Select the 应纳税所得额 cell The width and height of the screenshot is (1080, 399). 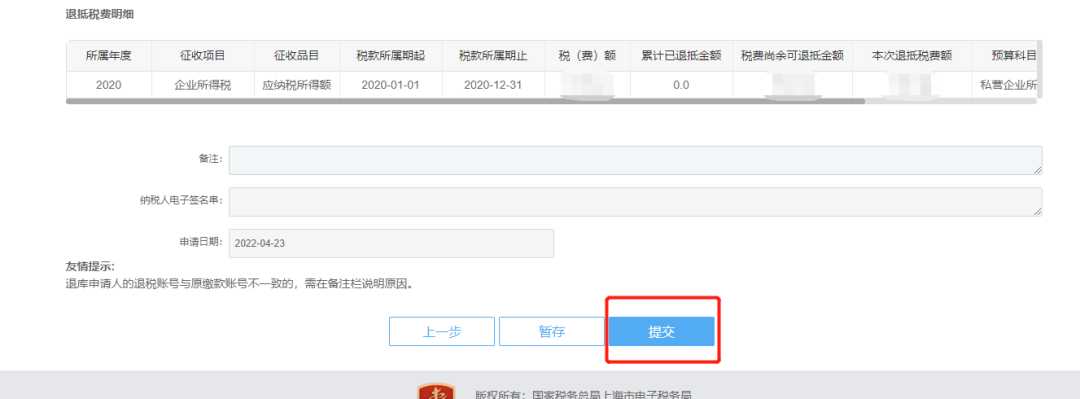tap(297, 85)
